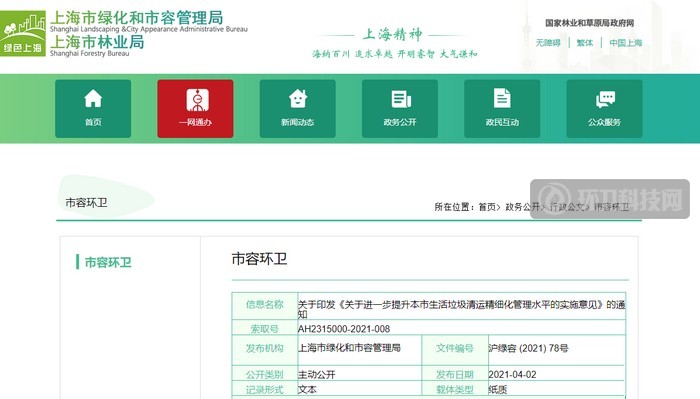Viewport: 700px width, 399px height.
Task: Click the 上海市绿化和市容管理局 header title
Action: pyautogui.click(x=137, y=18)
